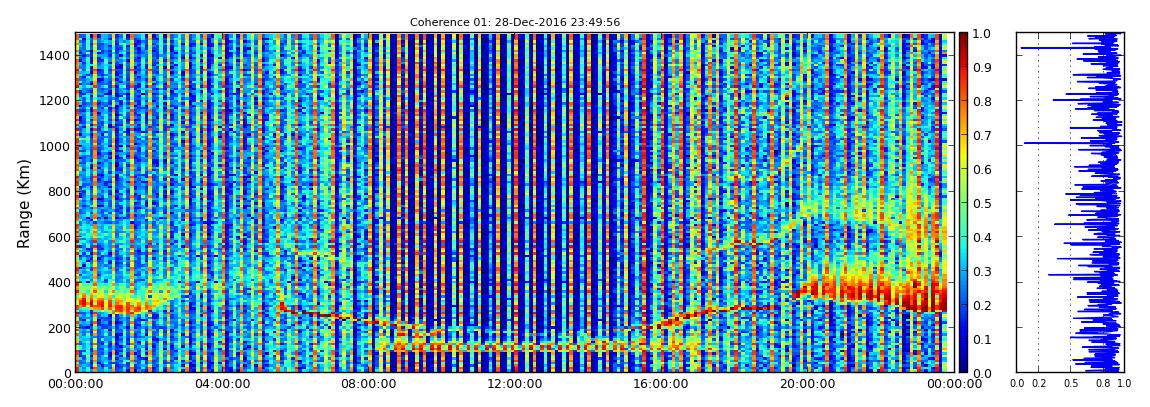The height and width of the screenshot is (407, 1150).
Task: Click the 600 range tick label
Action: (59, 238)
